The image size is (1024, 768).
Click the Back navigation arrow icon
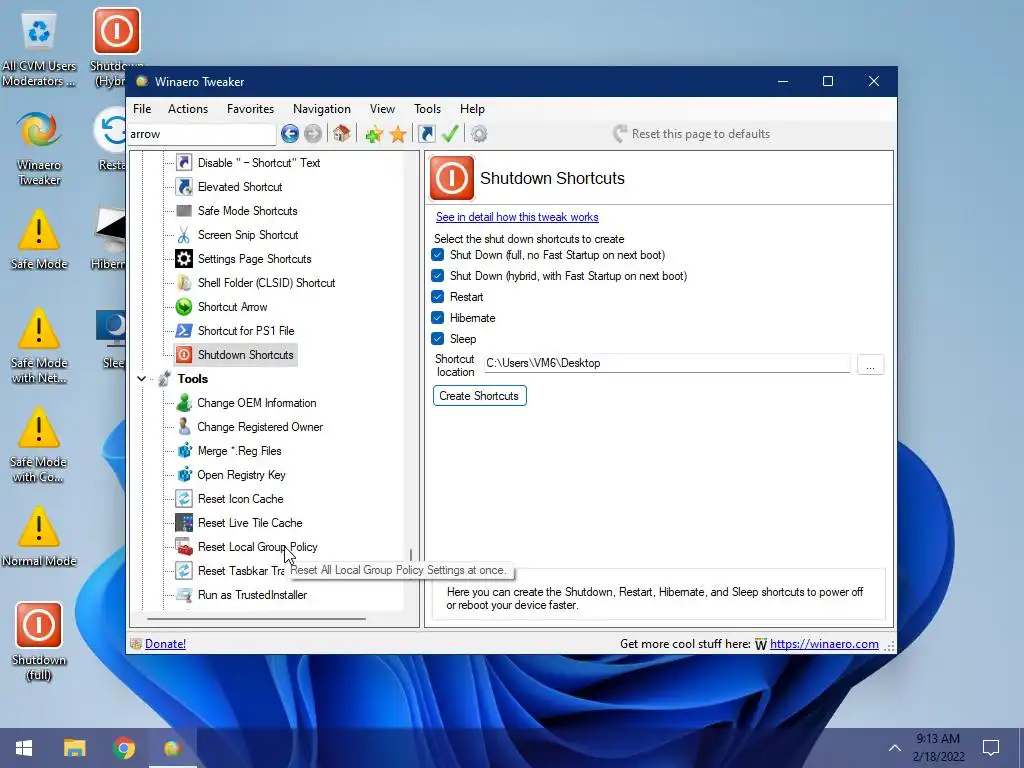click(x=290, y=134)
